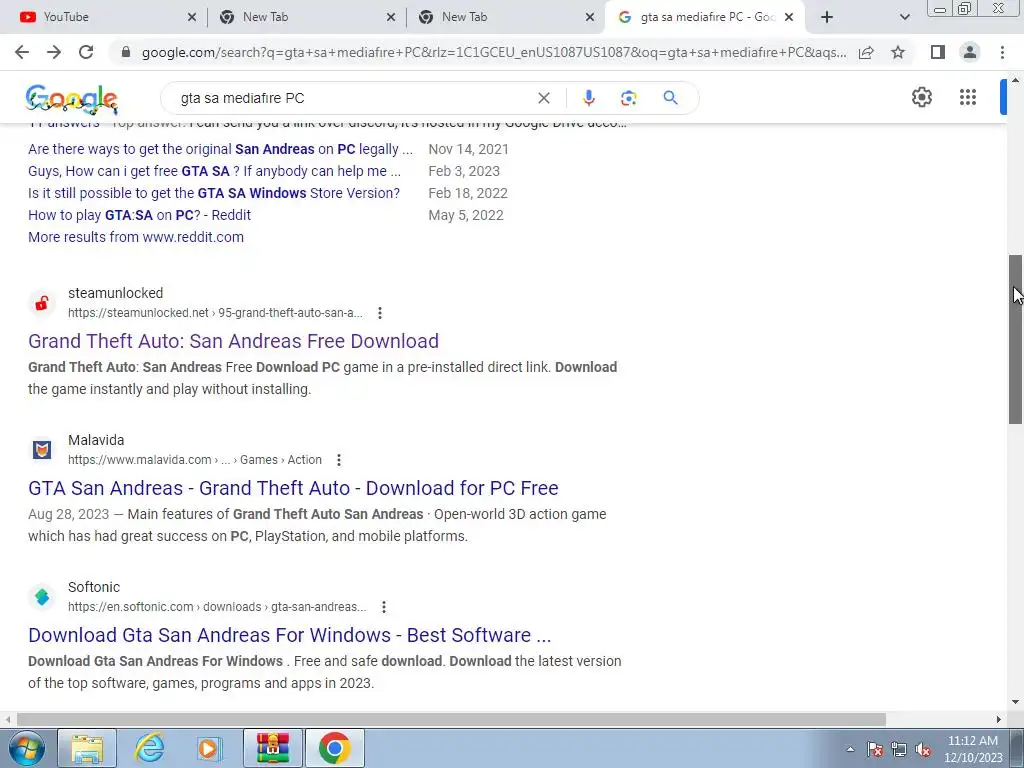Click the browser address bar URL
This screenshot has height=768, width=1024.
[x=494, y=52]
